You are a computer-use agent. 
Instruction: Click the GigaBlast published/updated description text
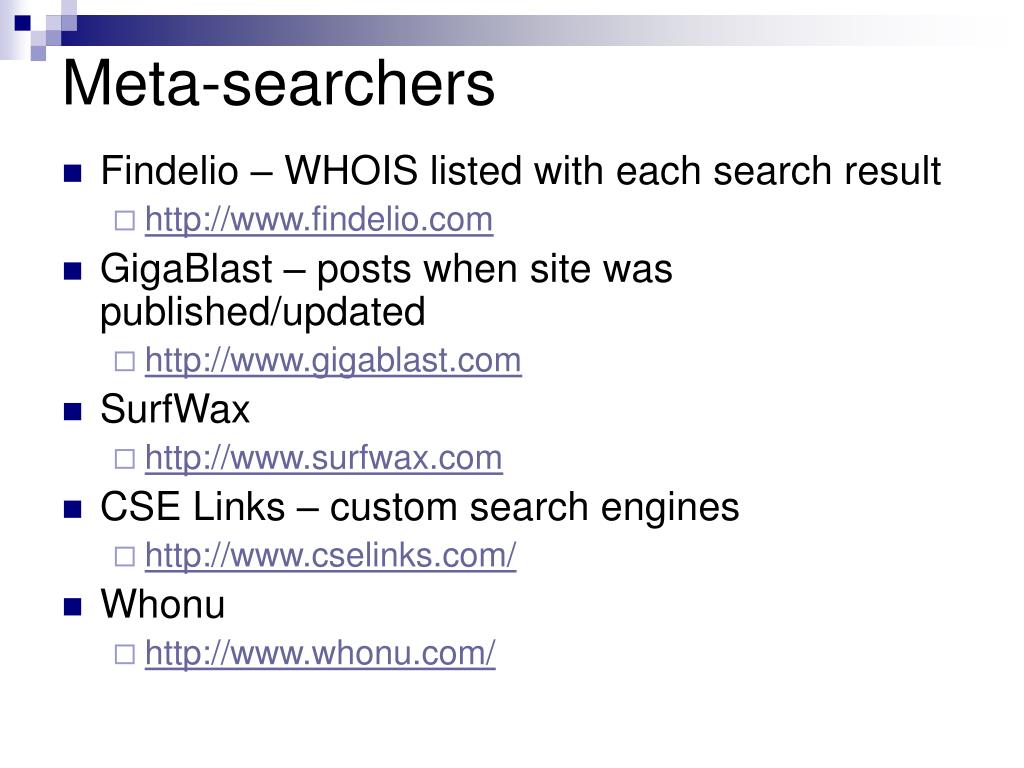tap(386, 291)
